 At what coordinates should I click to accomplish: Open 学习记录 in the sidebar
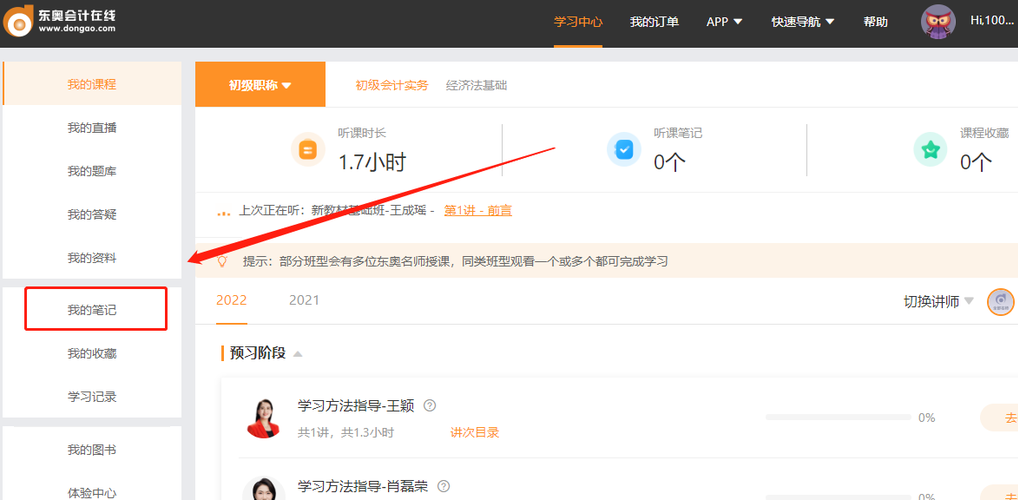(92, 396)
